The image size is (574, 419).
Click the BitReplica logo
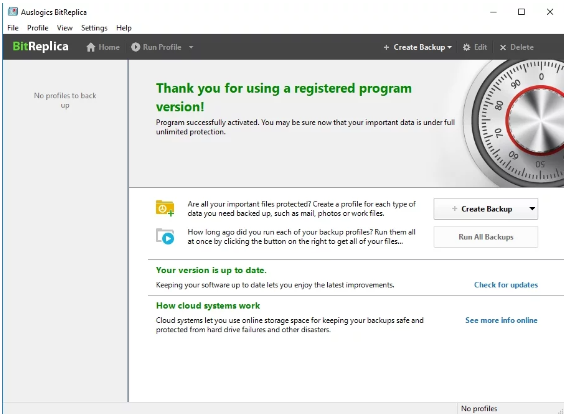[41, 46]
